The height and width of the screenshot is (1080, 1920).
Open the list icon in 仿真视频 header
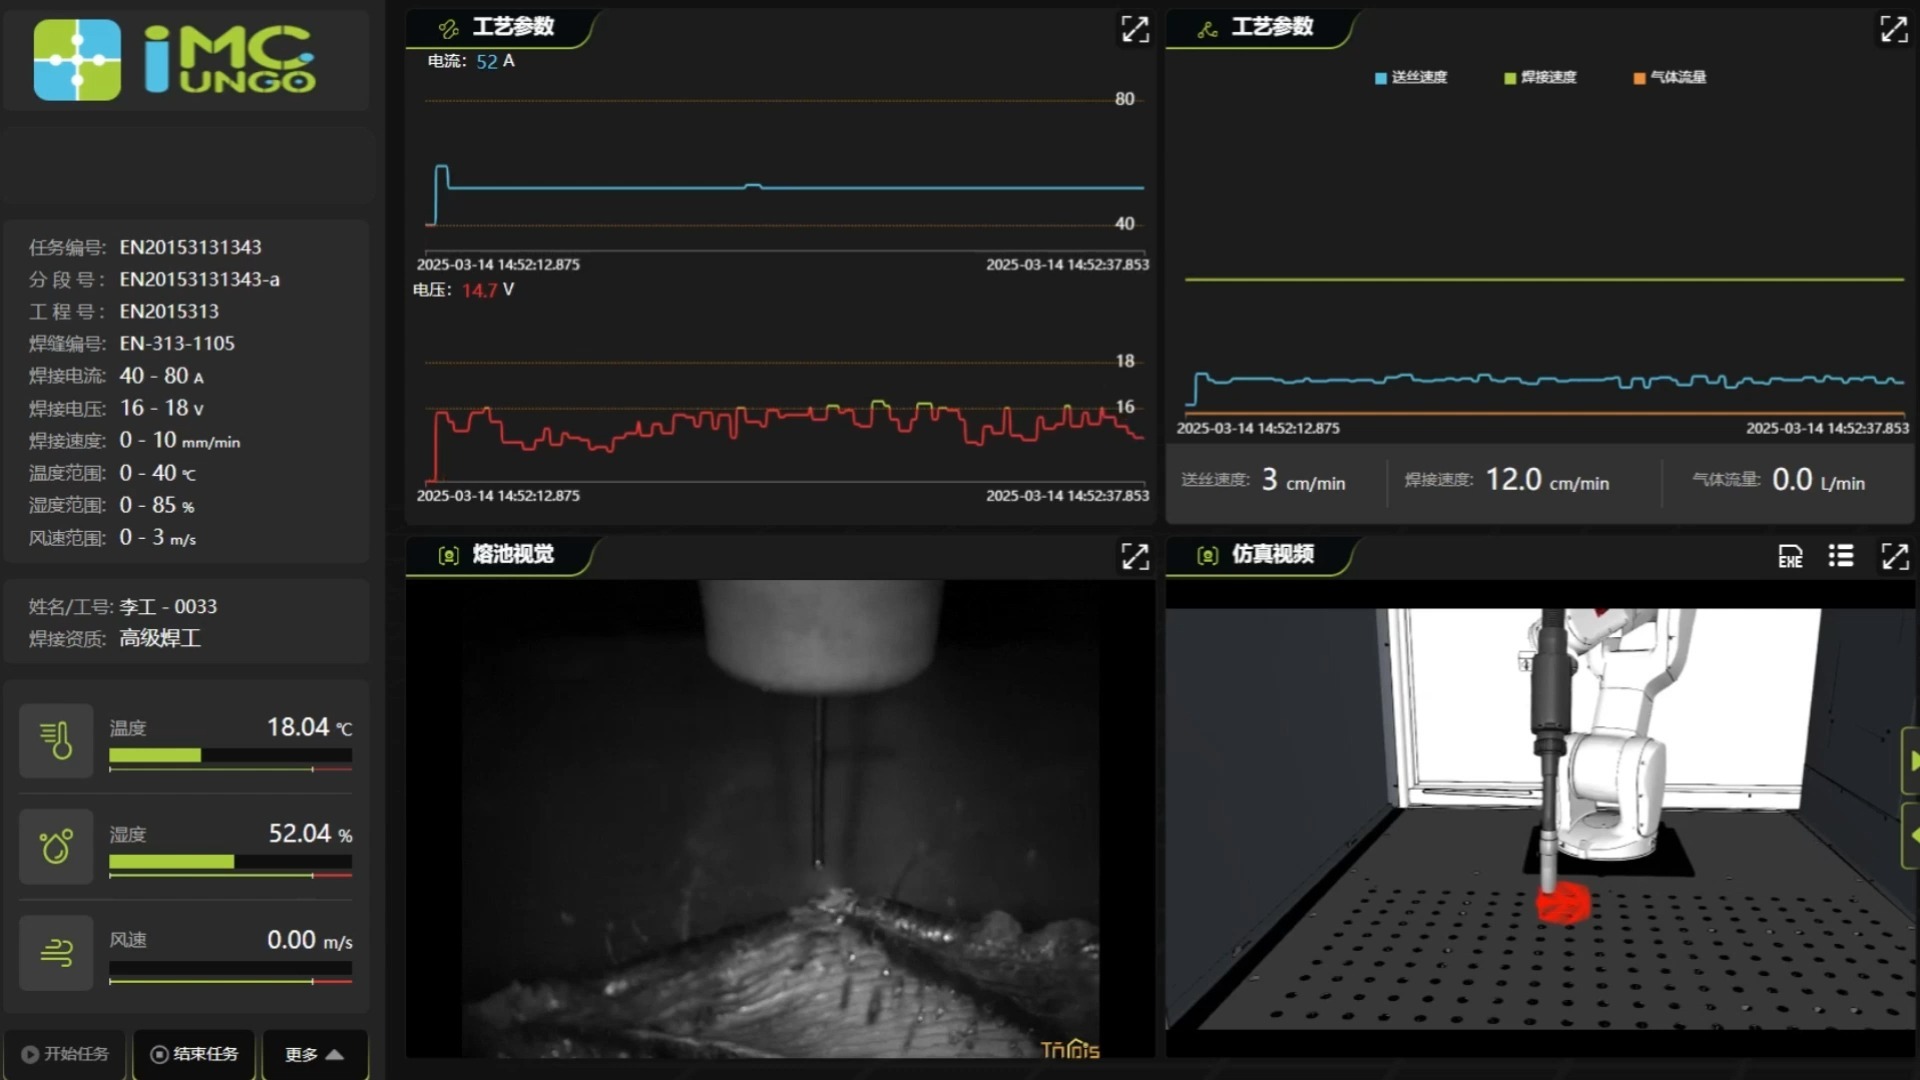(x=1841, y=556)
